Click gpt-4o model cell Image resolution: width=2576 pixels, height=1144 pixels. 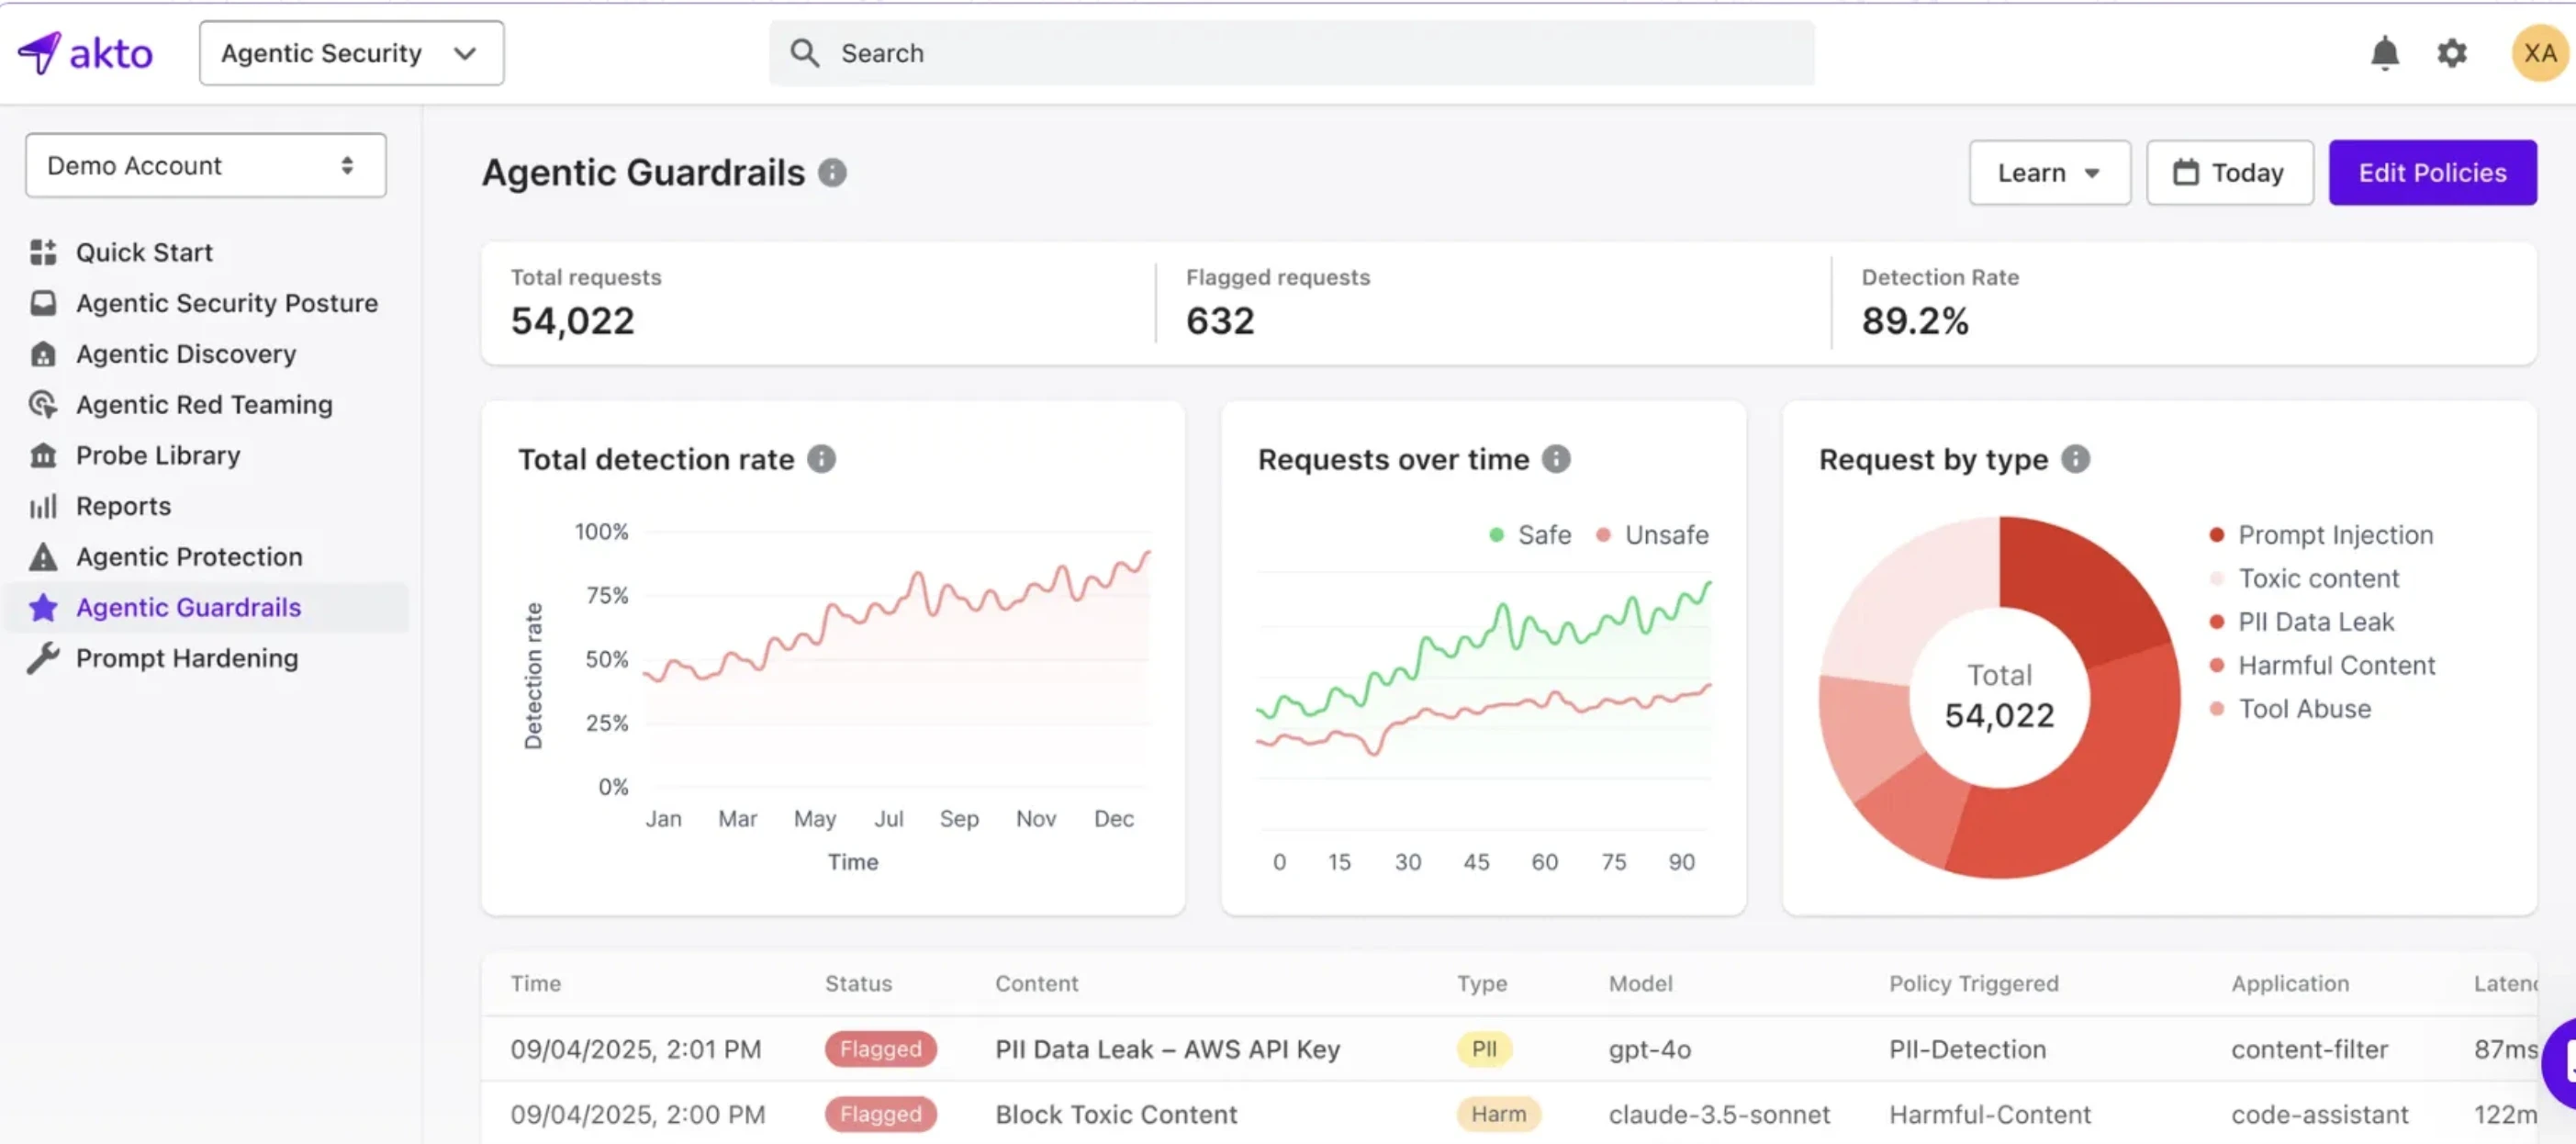point(1649,1049)
